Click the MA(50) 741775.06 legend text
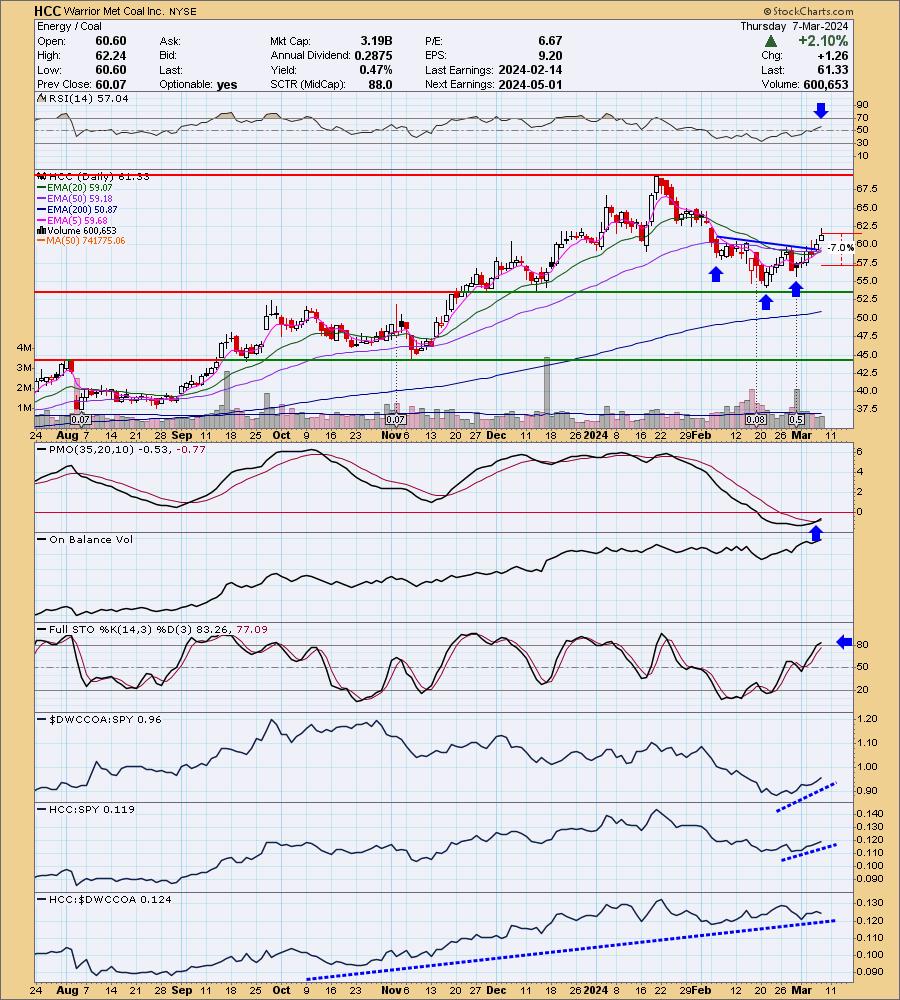Viewport: 900px width, 1000px height. [x=86, y=241]
